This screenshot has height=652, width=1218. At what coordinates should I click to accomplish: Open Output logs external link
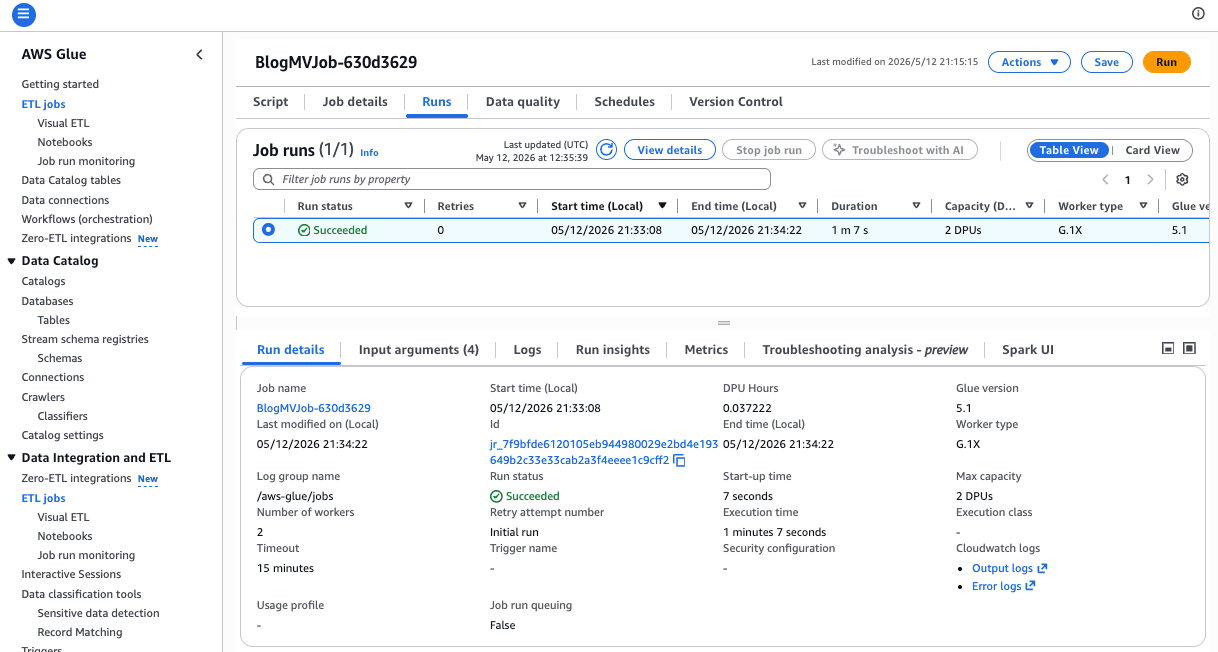[x=1009, y=568]
